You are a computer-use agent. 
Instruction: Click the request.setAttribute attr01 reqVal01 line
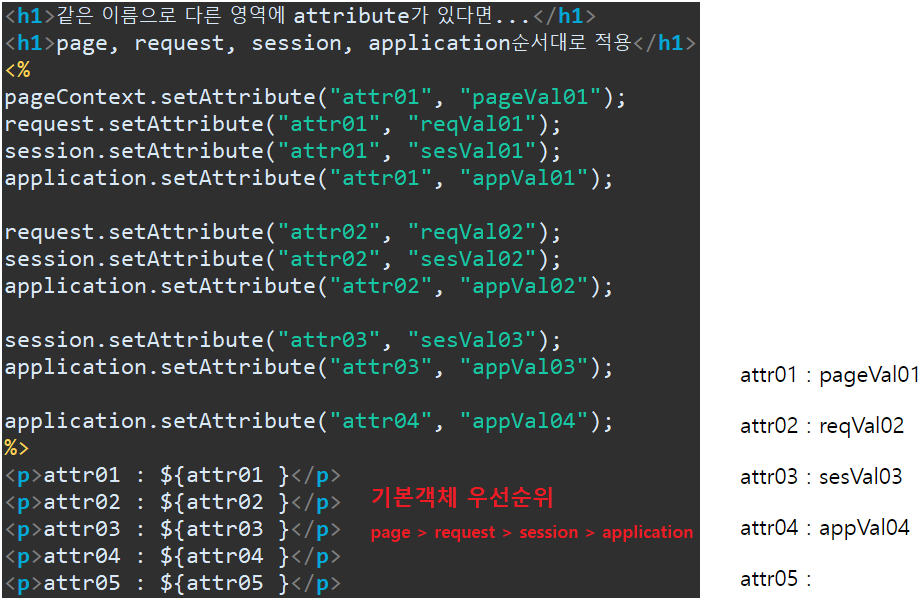[283, 125]
